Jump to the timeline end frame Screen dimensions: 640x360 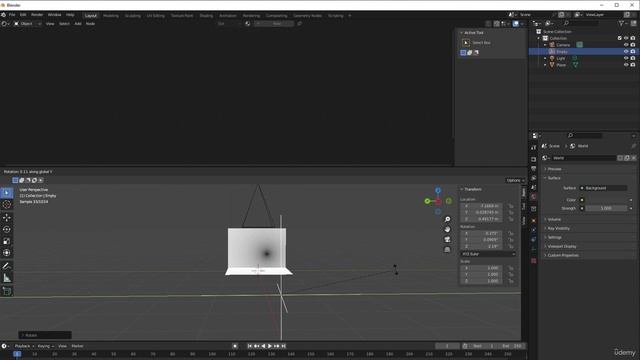pyautogui.click(x=283, y=346)
